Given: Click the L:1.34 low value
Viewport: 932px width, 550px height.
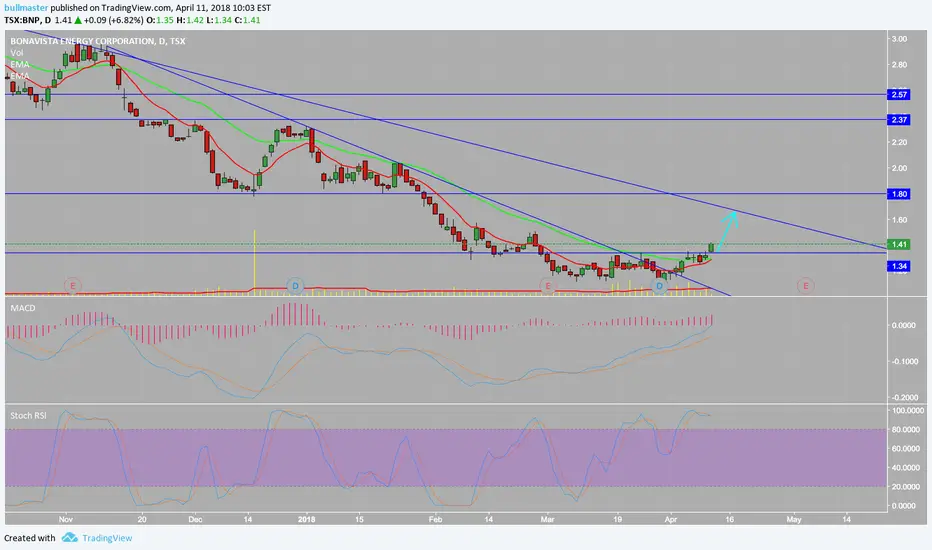Looking at the screenshot, I should tap(219, 20).
